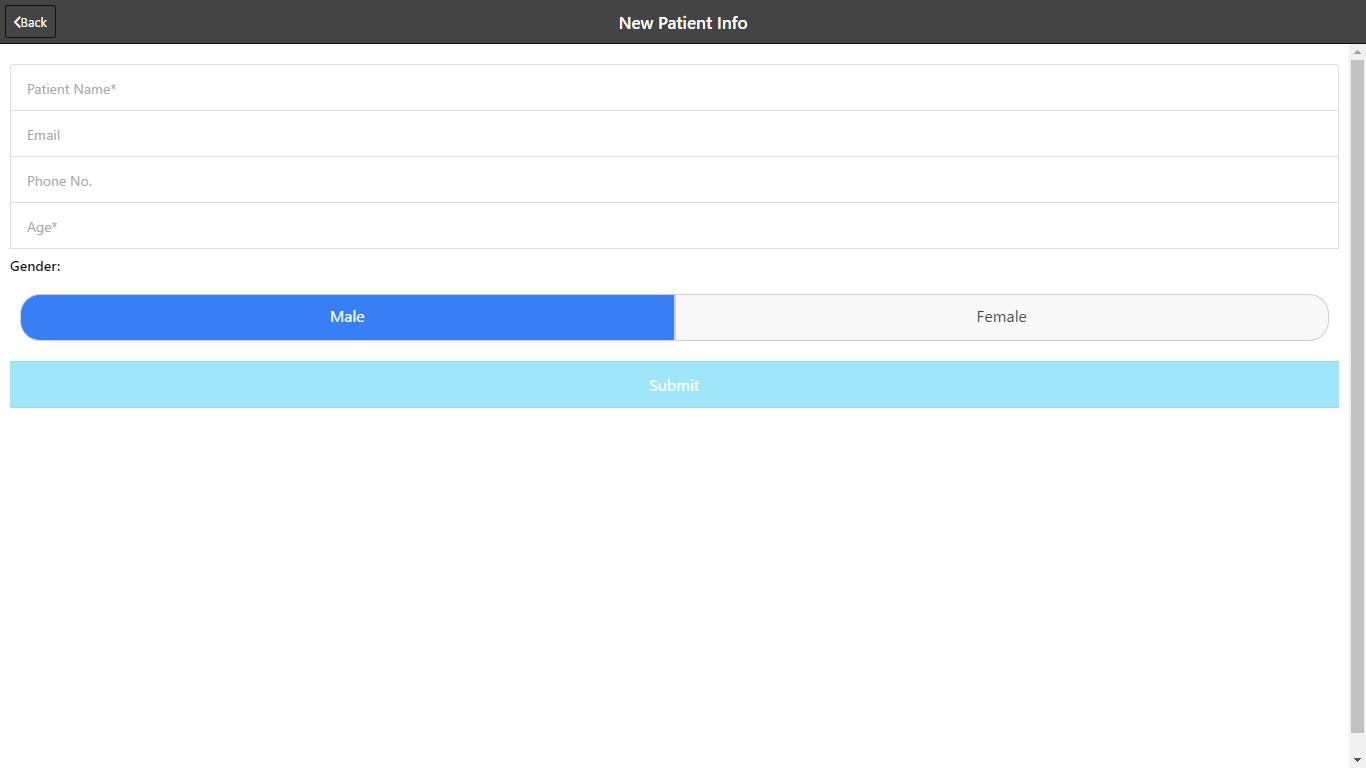Click the Back chevron arrow icon

pos(16,22)
